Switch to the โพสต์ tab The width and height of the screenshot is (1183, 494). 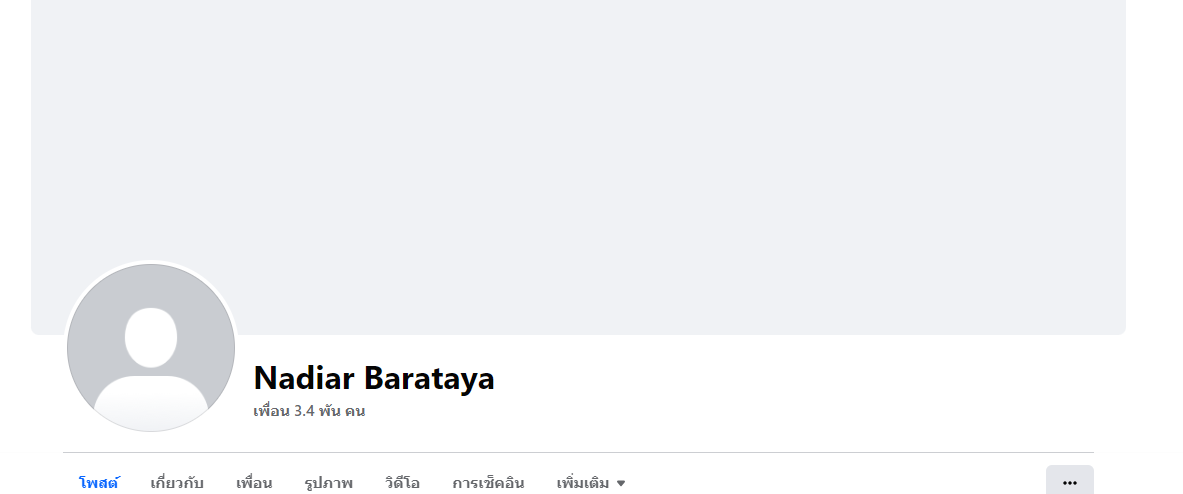pyautogui.click(x=99, y=483)
